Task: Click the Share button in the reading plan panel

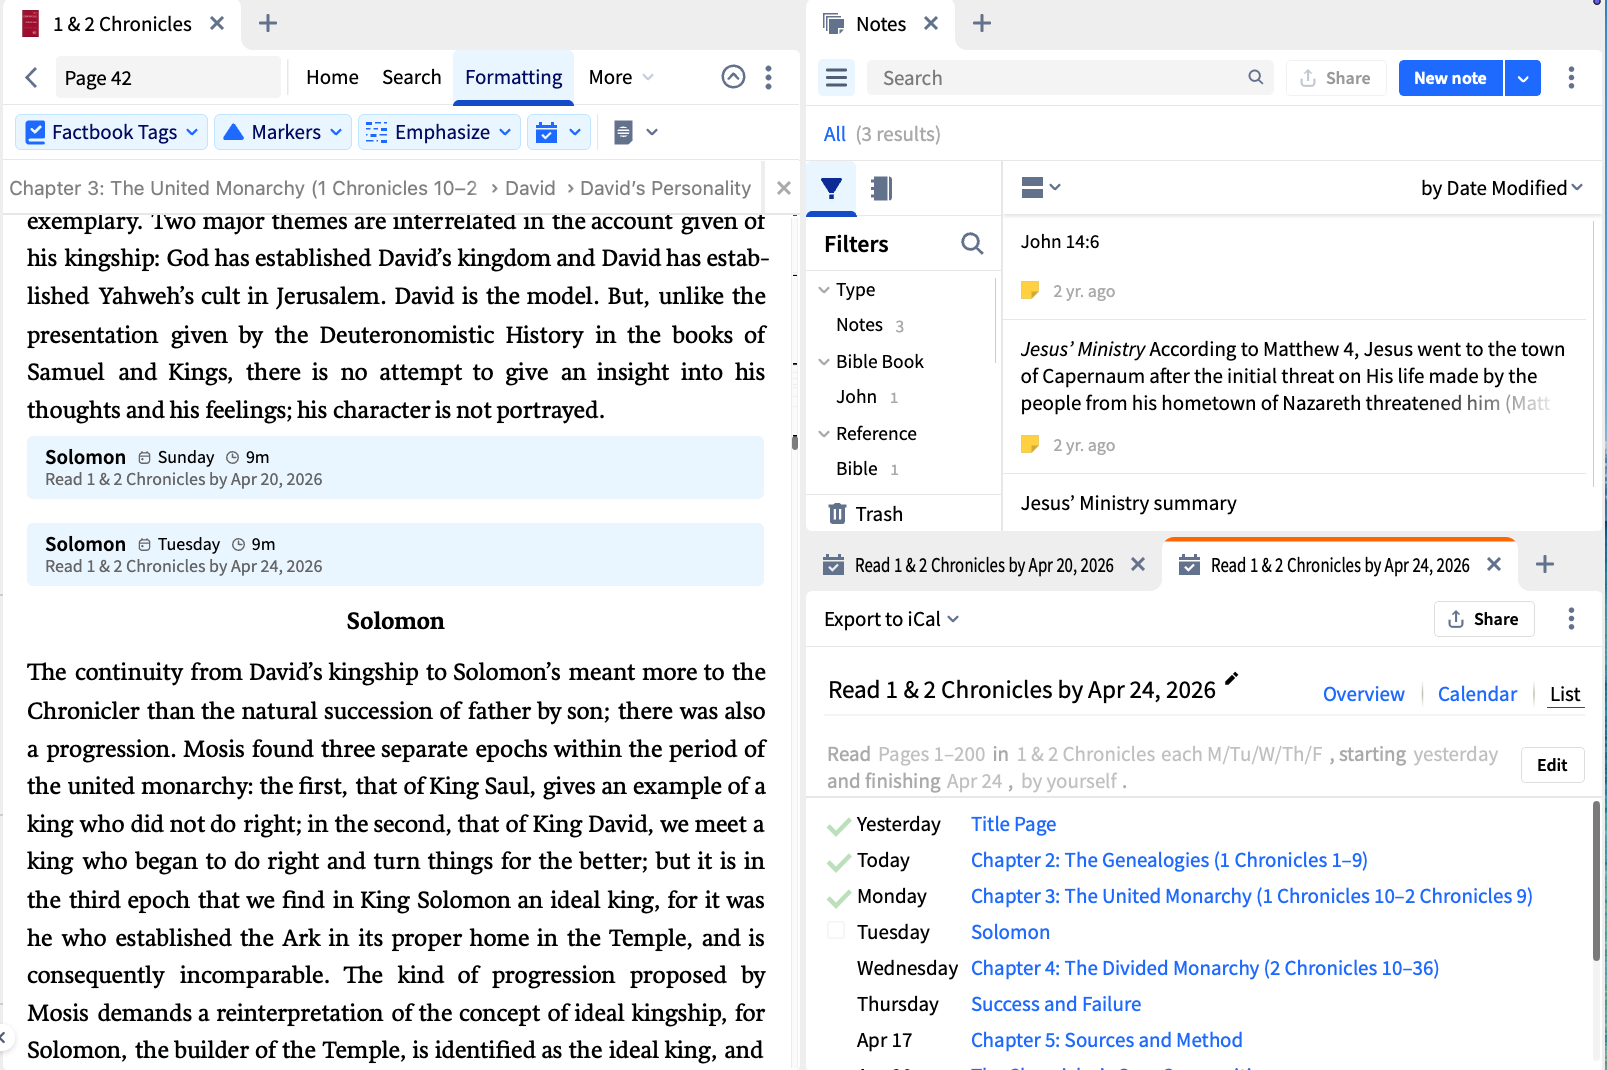Action: point(1483,619)
